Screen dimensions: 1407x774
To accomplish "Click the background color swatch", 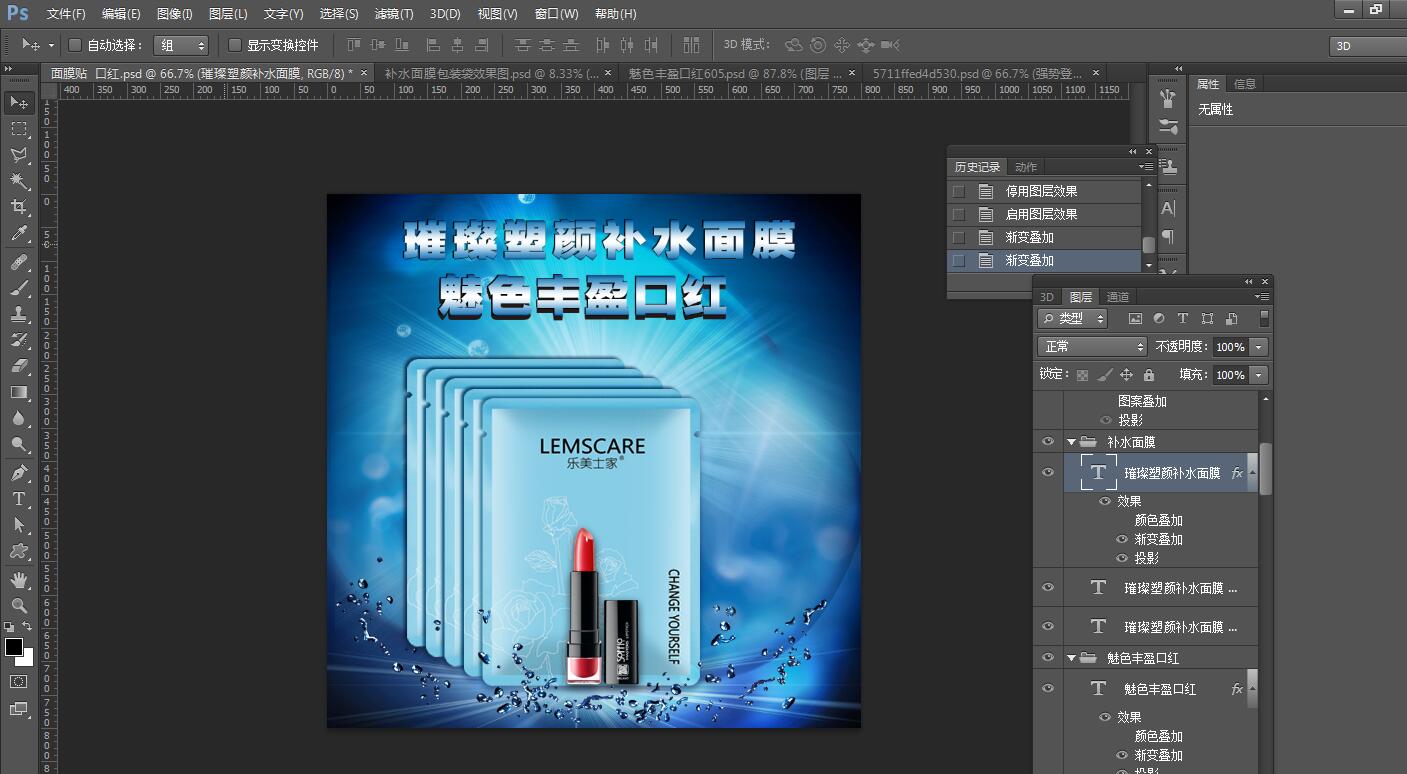I will (x=28, y=660).
